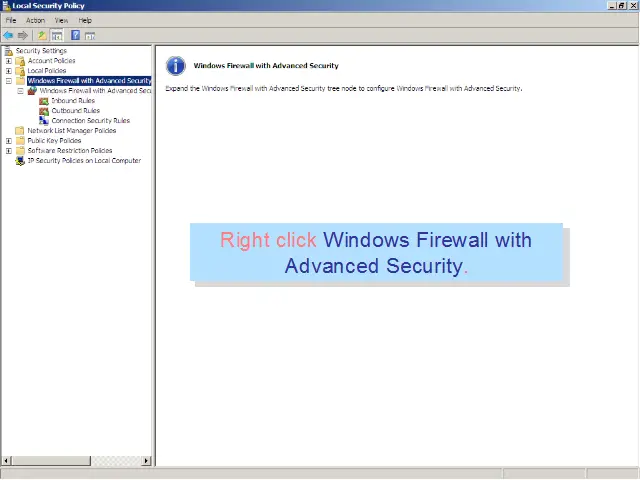
Task: Click the highlighted Windows Firewall folder icon
Action: [20, 81]
